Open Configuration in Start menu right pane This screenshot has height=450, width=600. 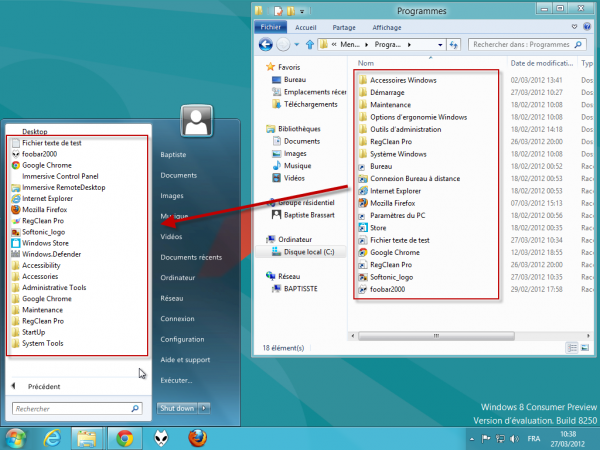[x=182, y=339]
